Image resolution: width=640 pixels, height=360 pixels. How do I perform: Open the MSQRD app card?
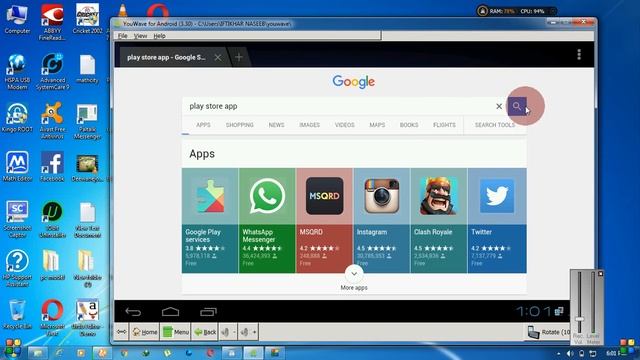(x=324, y=220)
